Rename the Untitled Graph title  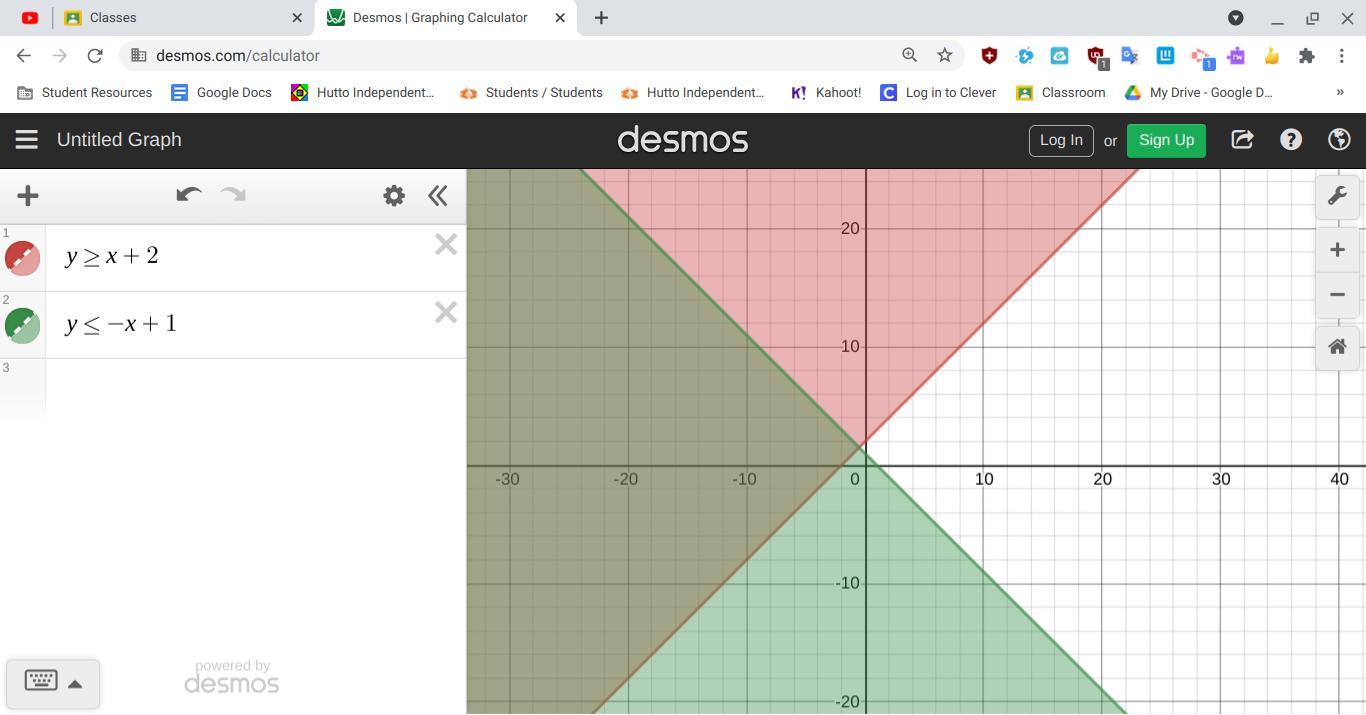pos(119,140)
